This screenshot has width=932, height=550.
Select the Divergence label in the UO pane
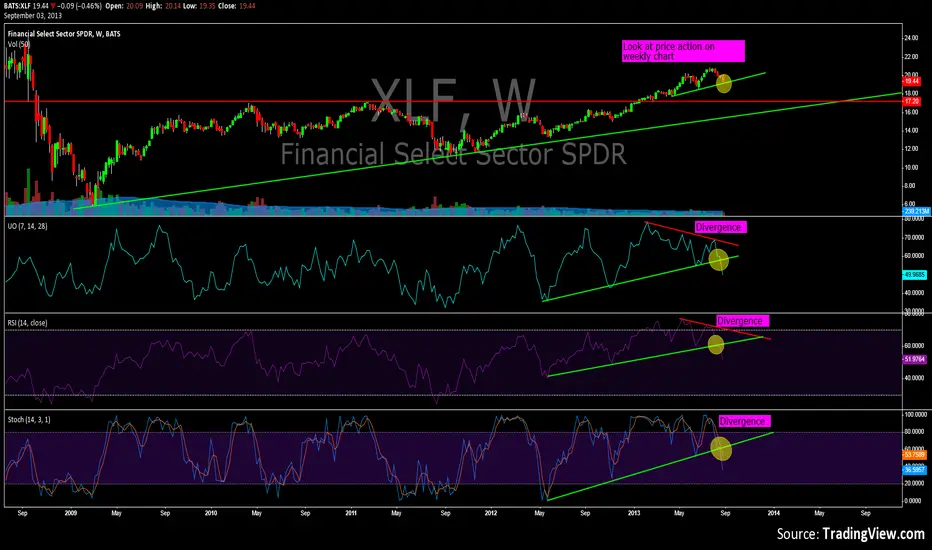point(720,227)
